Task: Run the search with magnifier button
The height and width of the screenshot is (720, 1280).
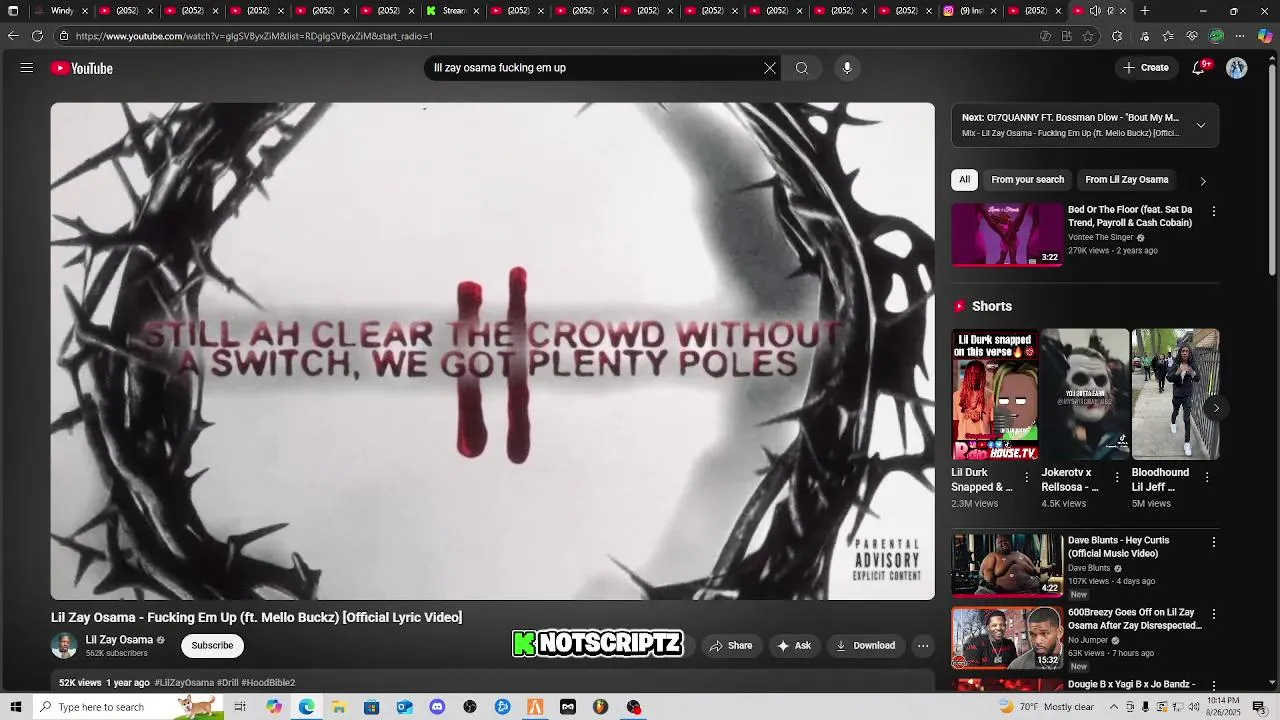Action: pos(802,68)
